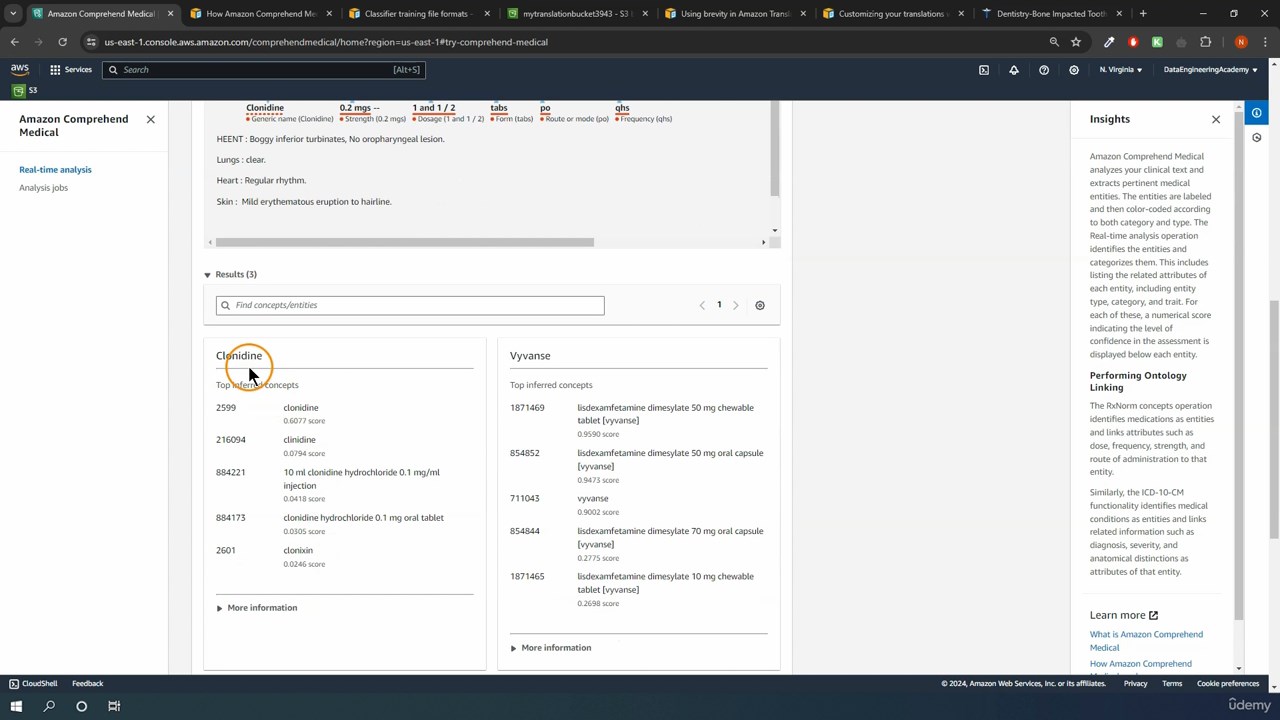Open Terms link in footer
The image size is (1280, 720).
[1172, 684]
